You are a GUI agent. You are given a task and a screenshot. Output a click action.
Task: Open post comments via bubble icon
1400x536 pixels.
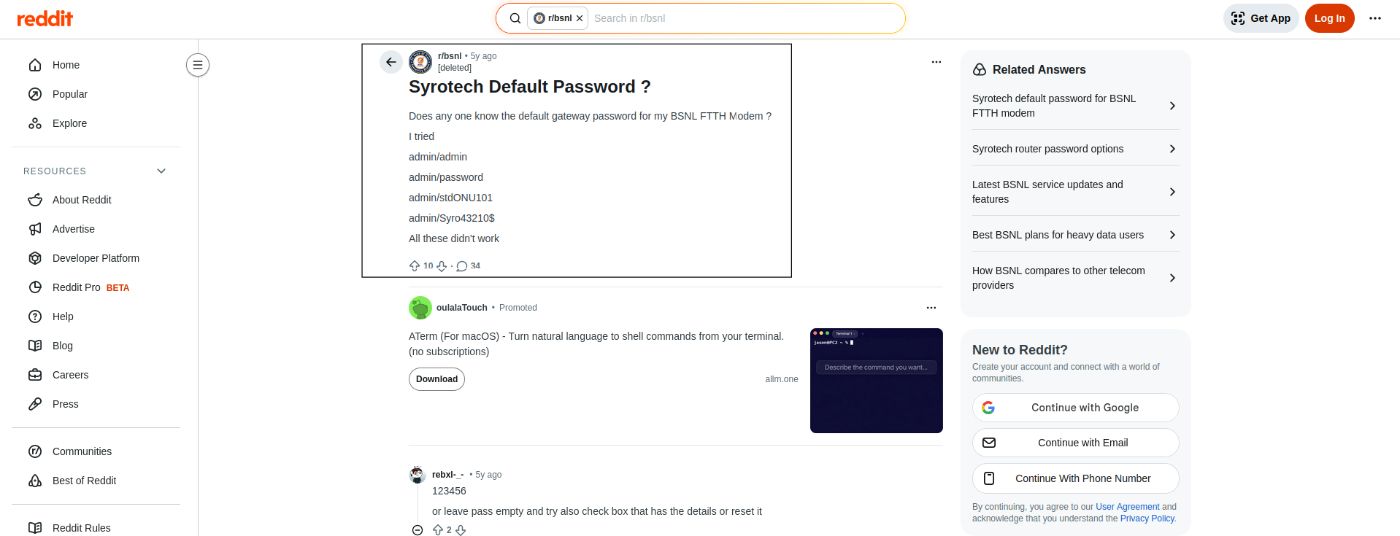click(462, 266)
